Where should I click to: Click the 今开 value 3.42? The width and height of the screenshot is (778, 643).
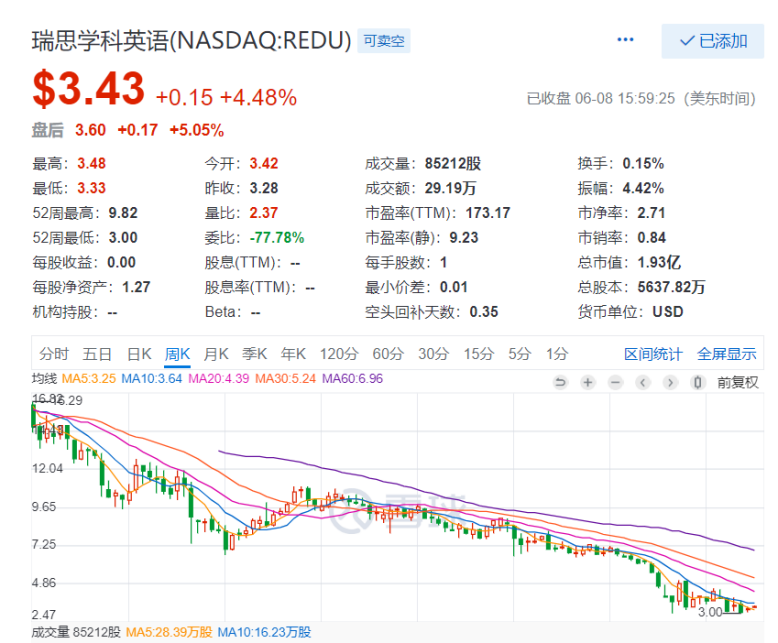click(263, 163)
